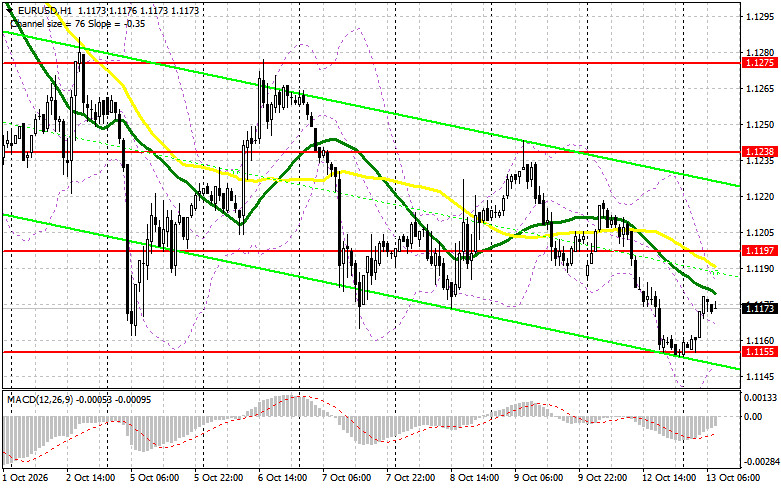Screen dimensions: 781x489
Task: Click the current price 1.1173 black label
Action: click(x=760, y=308)
